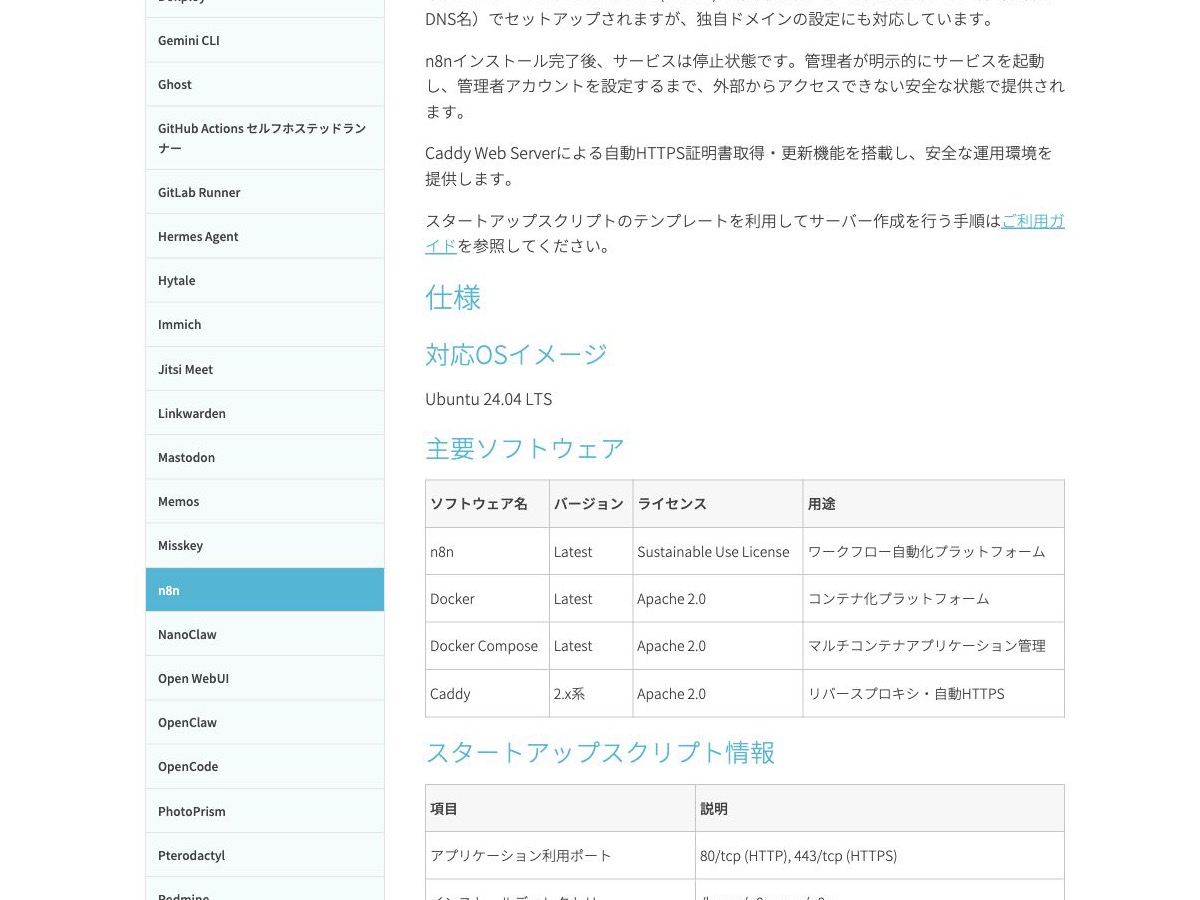Click the スタートアップスクリプト情報 heading

600,752
